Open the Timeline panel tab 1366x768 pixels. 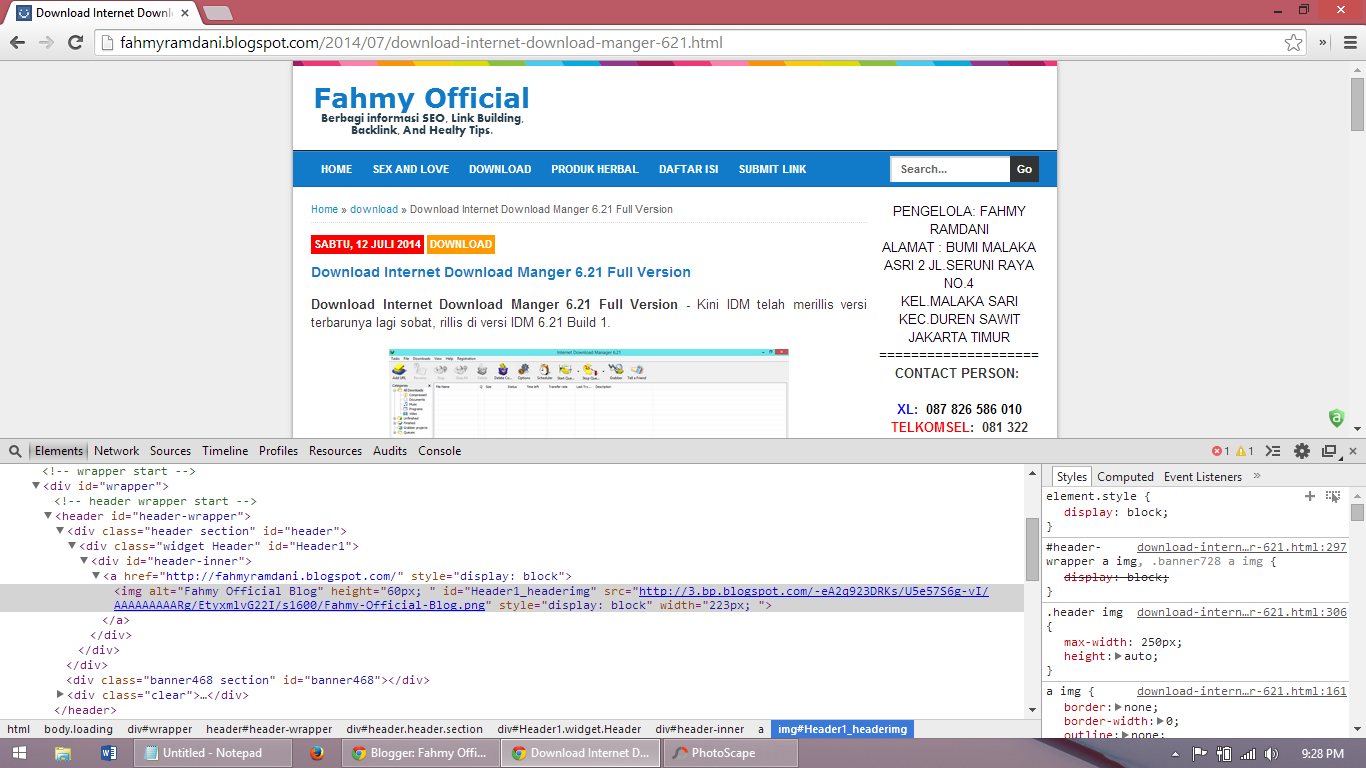[225, 451]
